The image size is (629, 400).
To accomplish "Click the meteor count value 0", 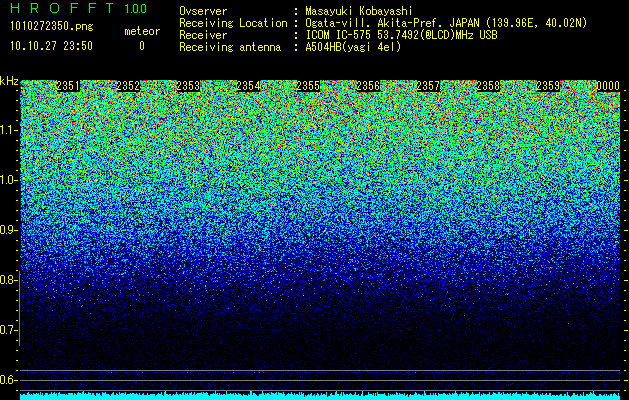I will point(142,46).
